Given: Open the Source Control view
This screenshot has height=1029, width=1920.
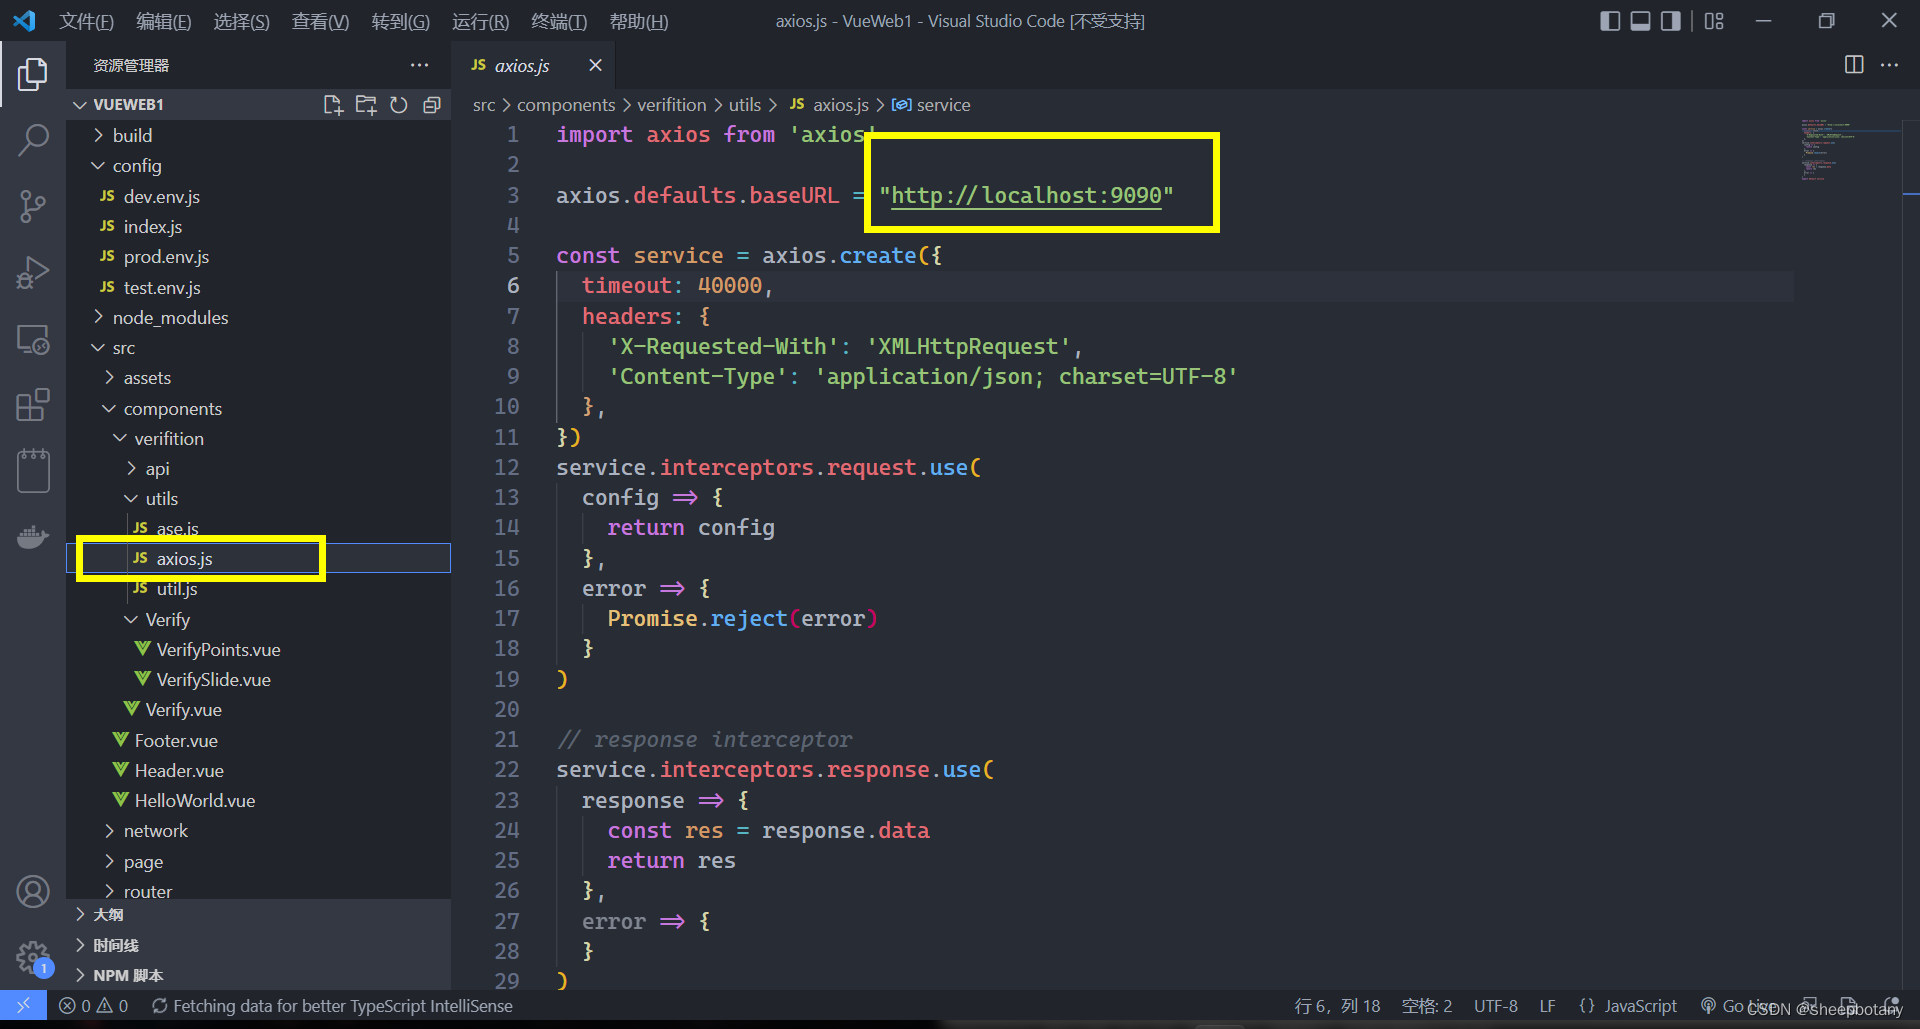Looking at the screenshot, I should click(x=33, y=206).
